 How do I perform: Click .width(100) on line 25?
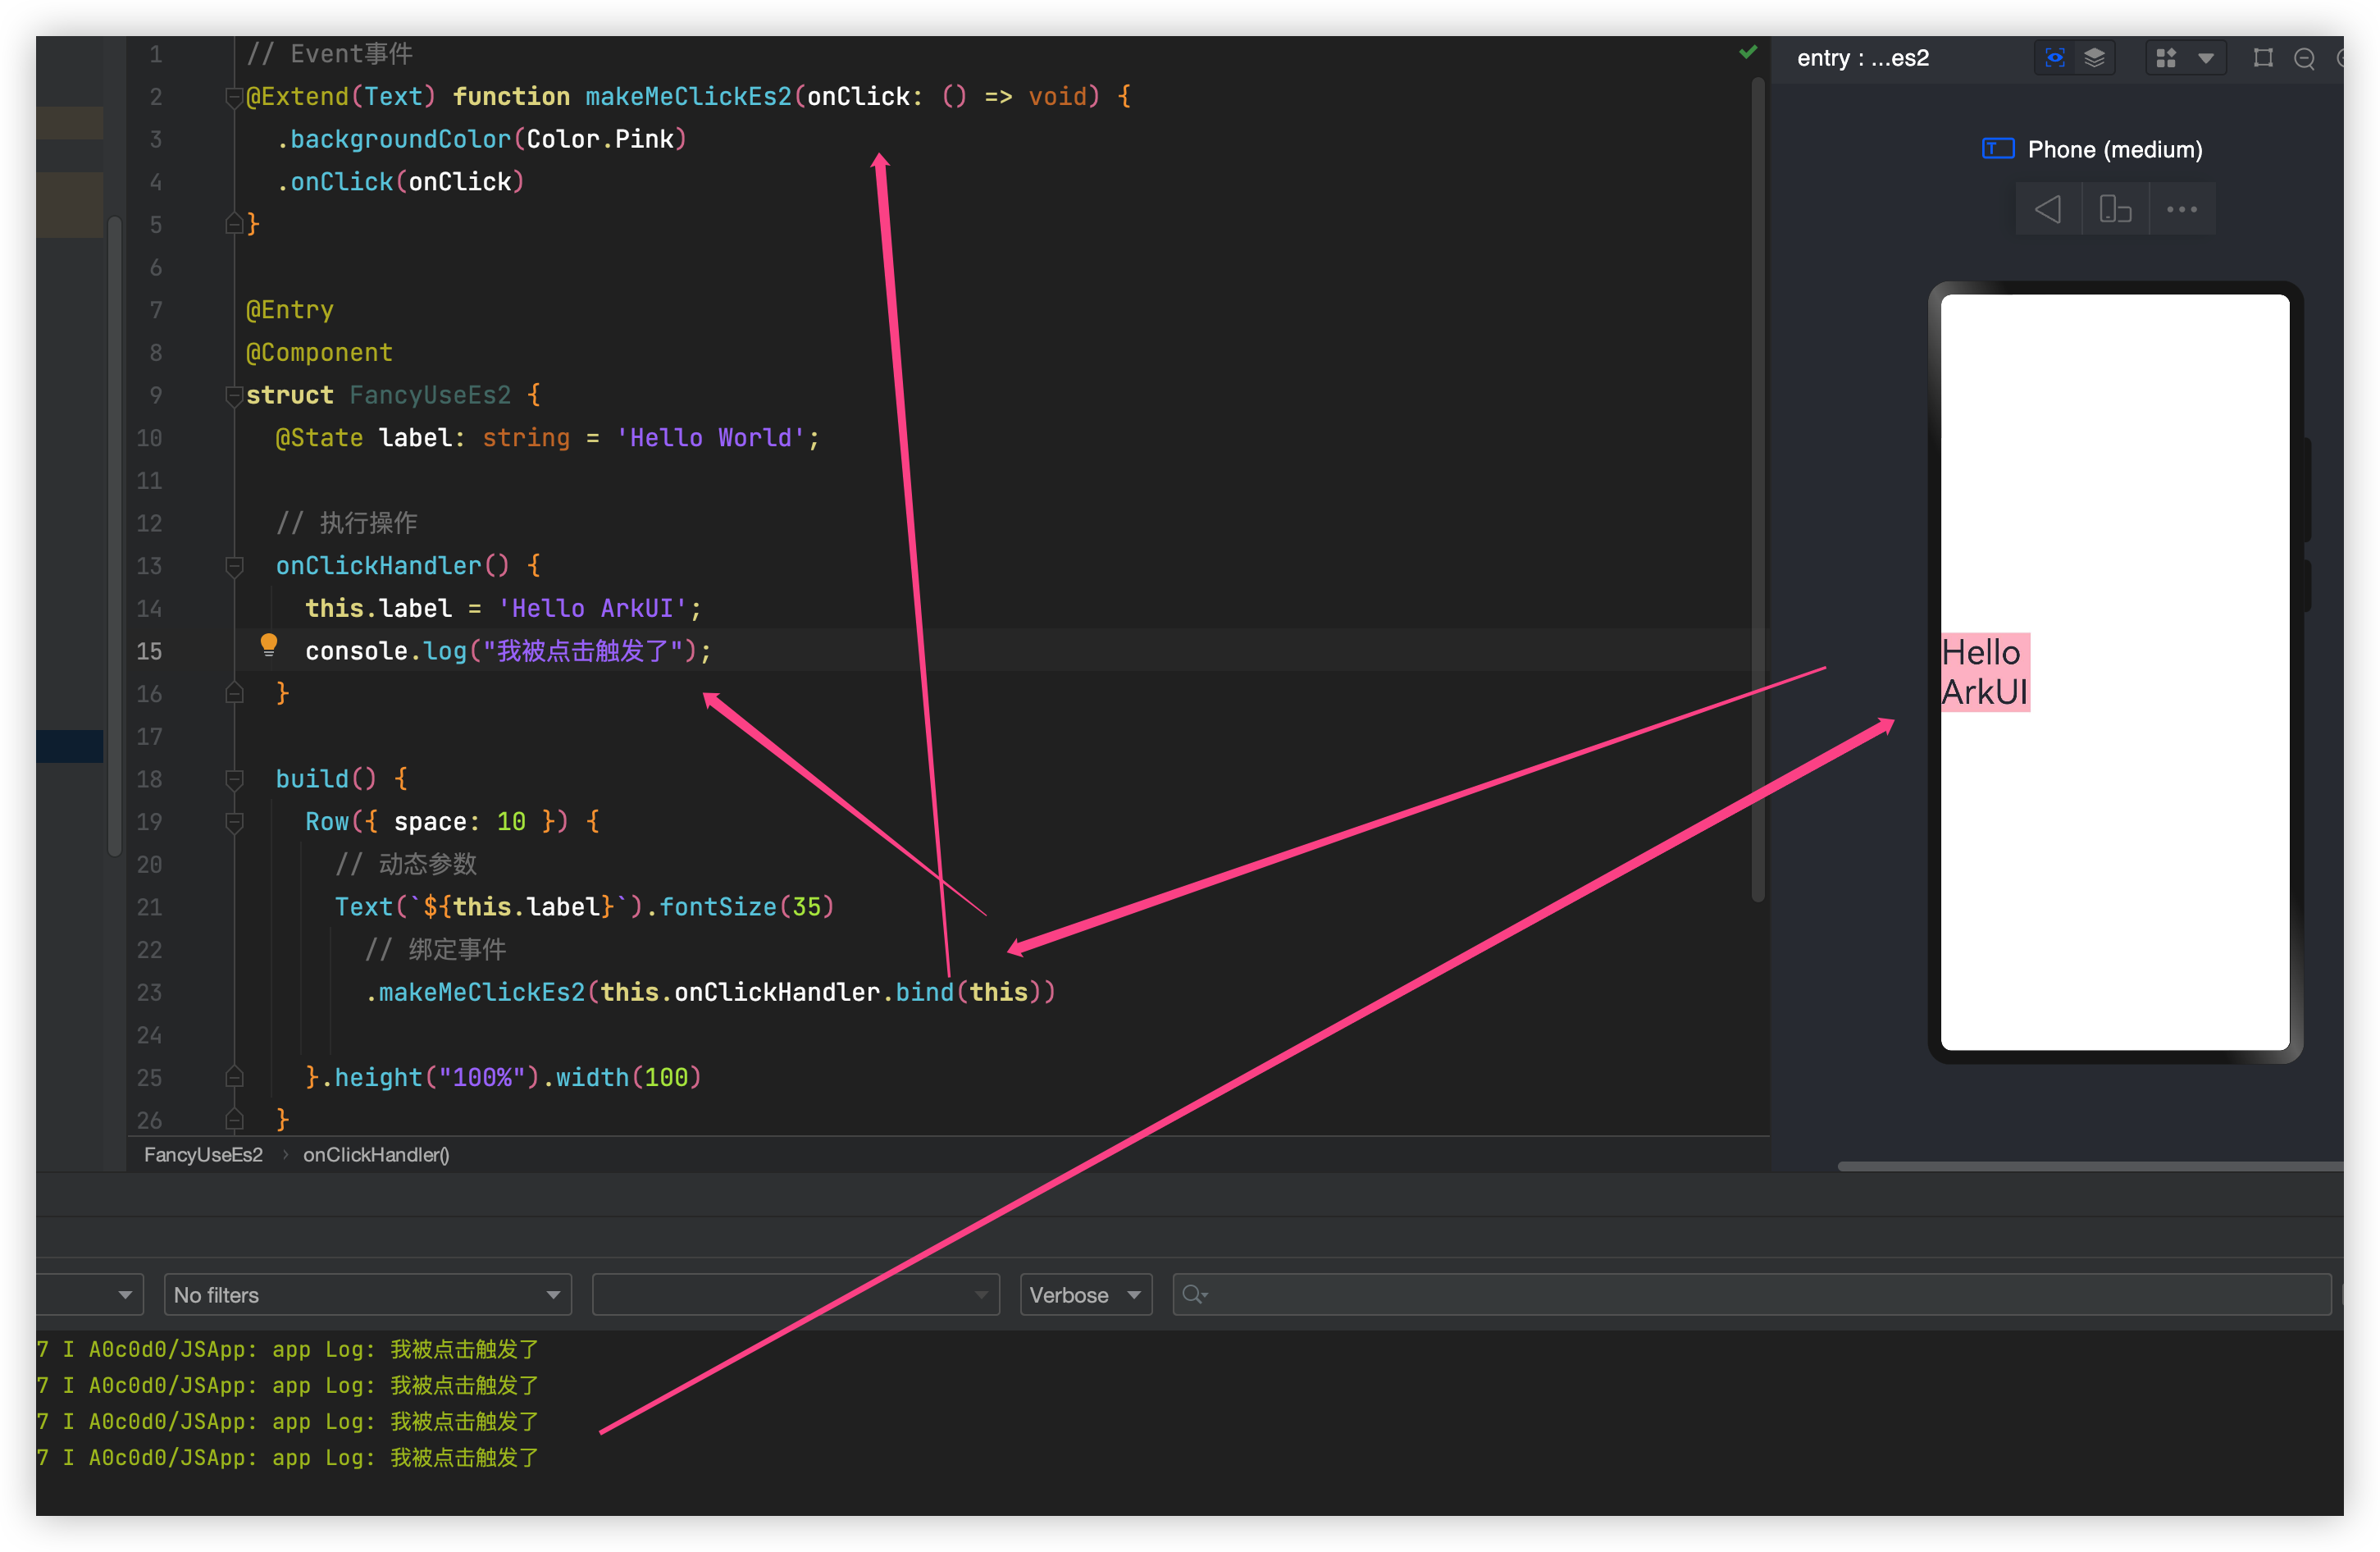pyautogui.click(x=622, y=1077)
